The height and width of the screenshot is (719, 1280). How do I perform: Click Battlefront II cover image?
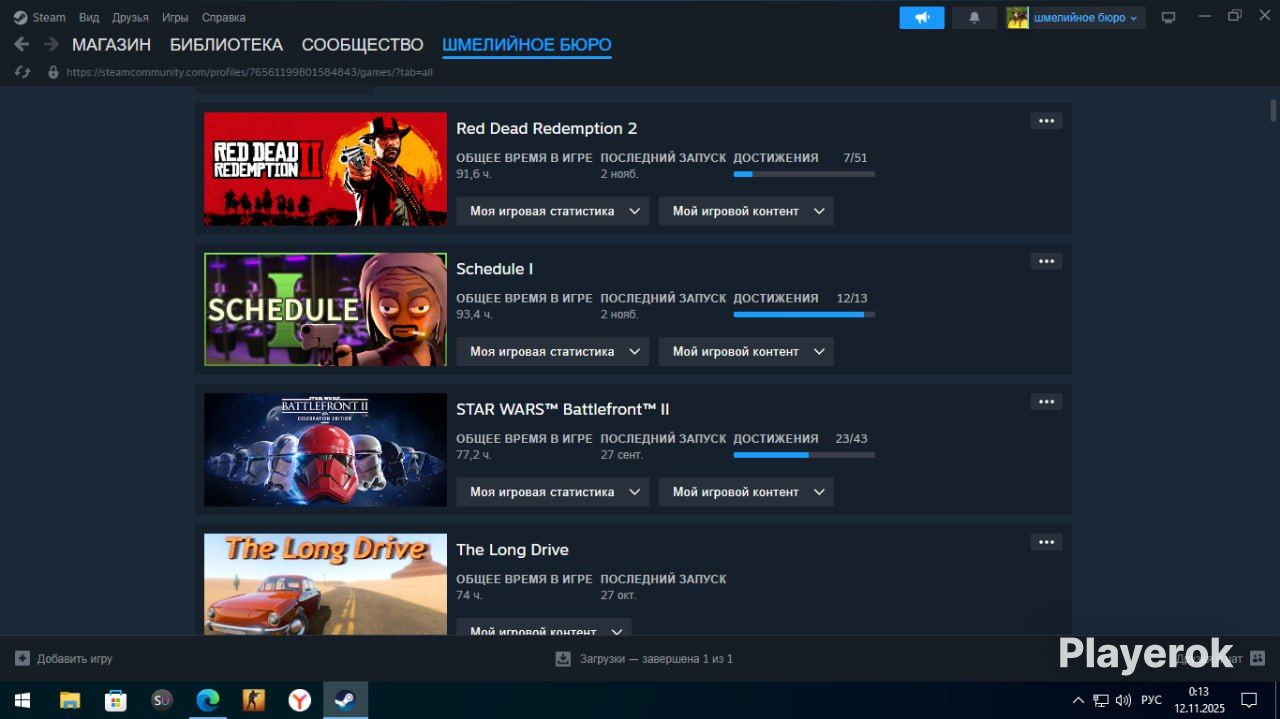point(325,450)
